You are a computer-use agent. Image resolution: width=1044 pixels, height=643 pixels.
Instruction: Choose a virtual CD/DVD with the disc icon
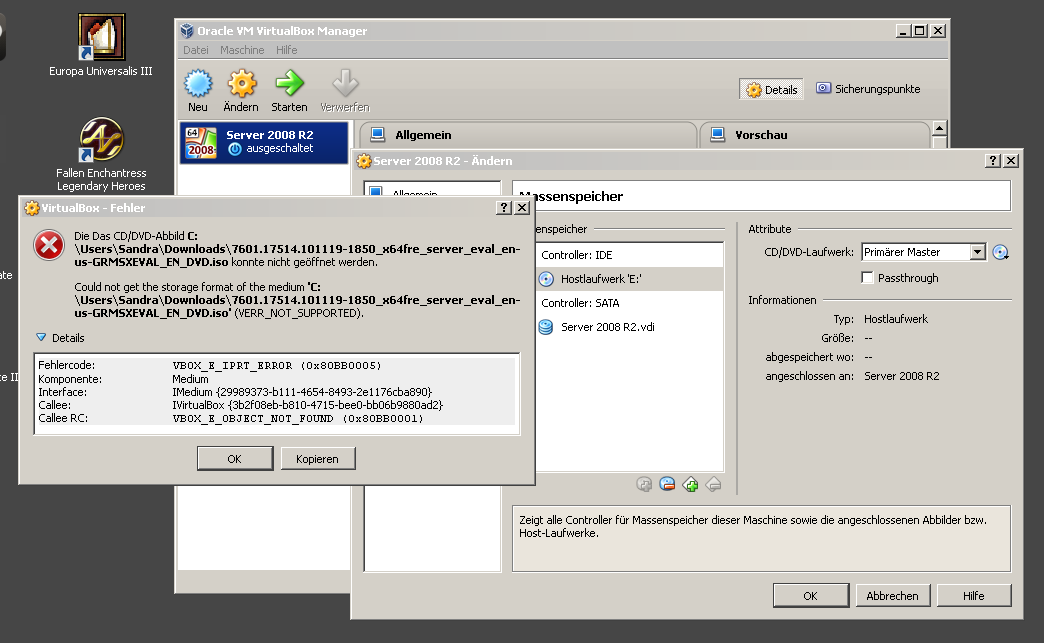pos(1000,252)
